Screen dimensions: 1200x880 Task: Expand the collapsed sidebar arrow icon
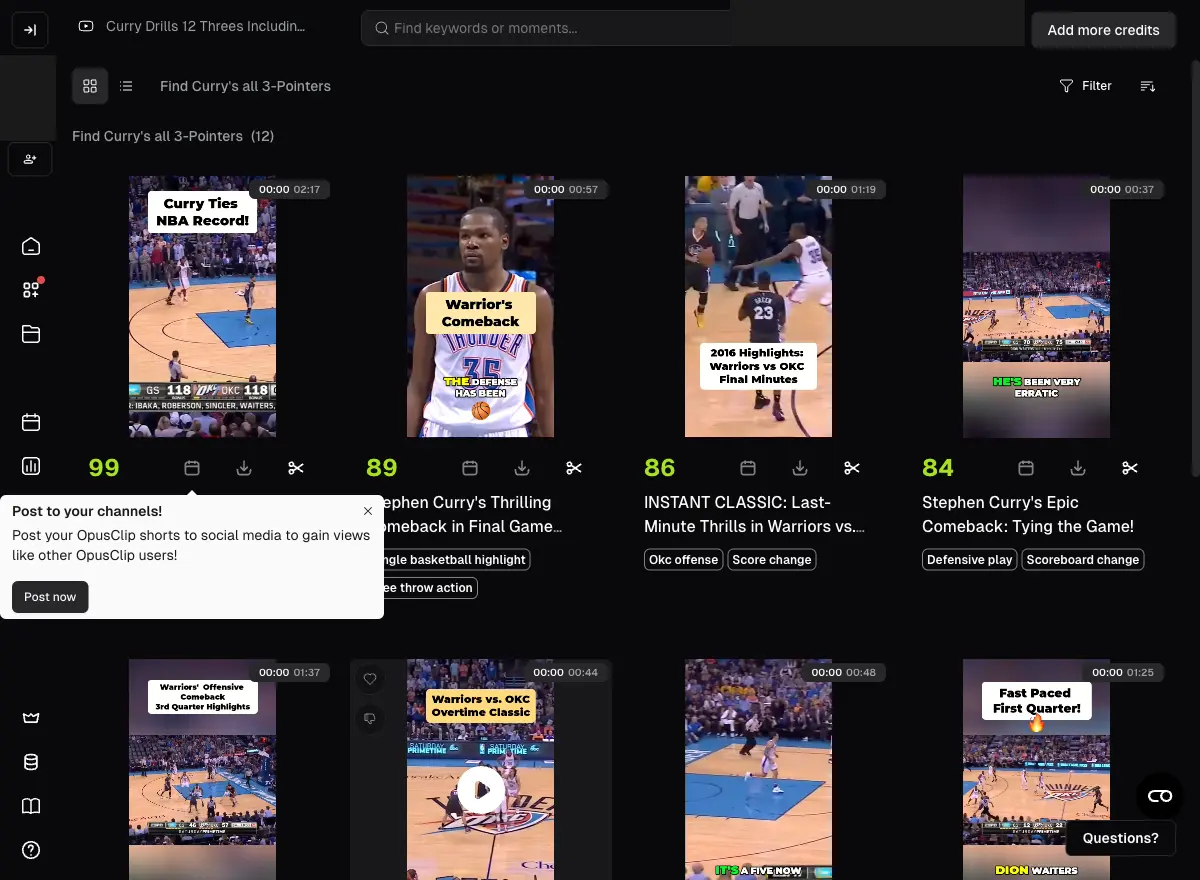[x=30, y=30]
